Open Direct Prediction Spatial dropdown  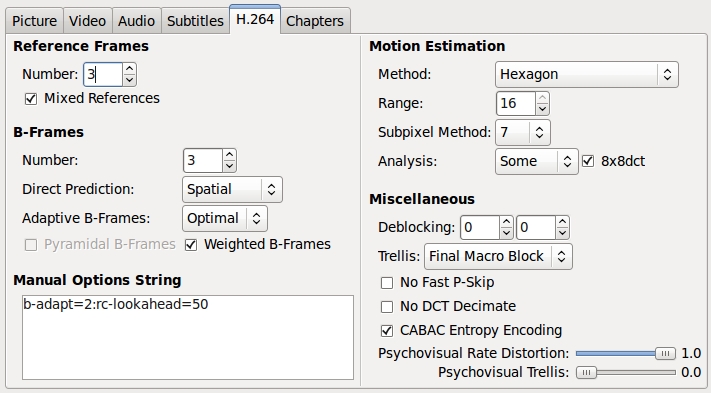point(232,189)
